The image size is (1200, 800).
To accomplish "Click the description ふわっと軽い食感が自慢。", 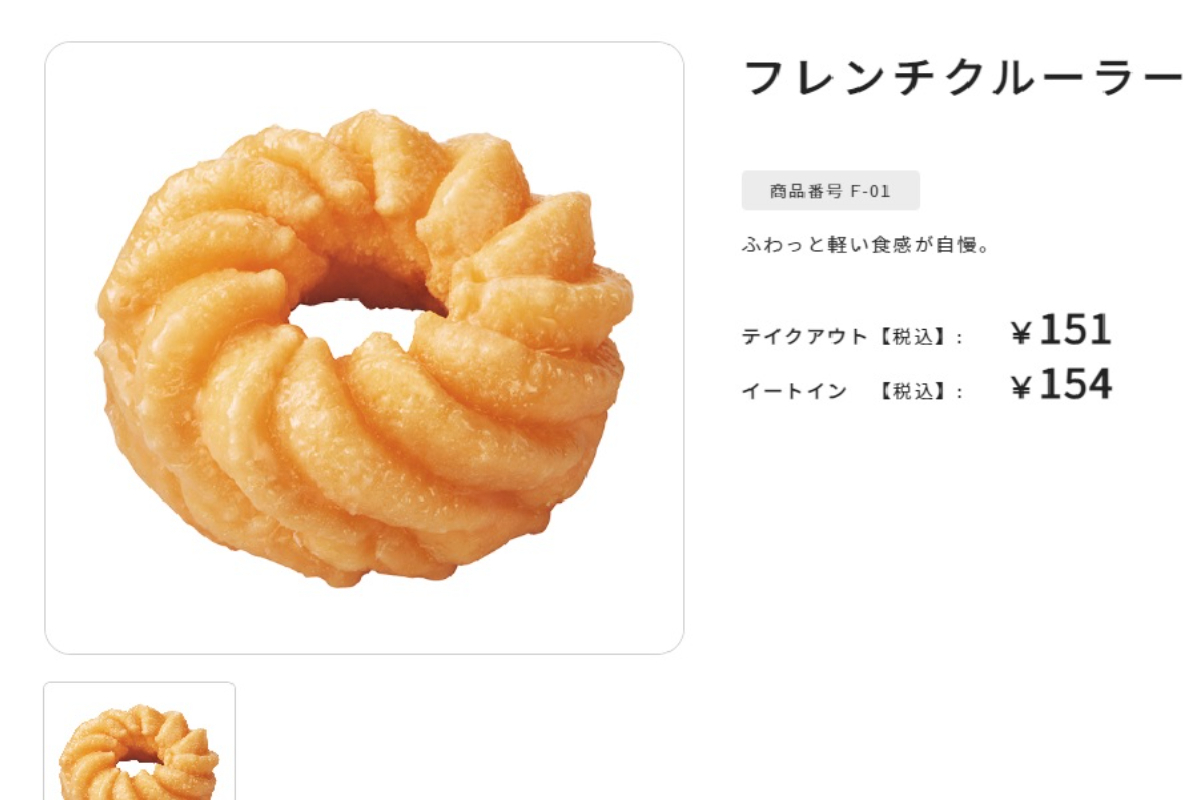I will pos(867,244).
